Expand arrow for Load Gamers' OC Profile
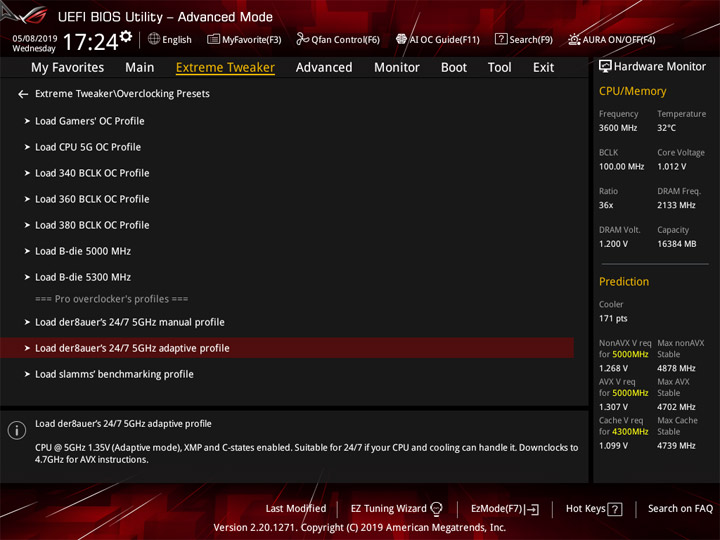The height and width of the screenshot is (540, 720). [27, 121]
